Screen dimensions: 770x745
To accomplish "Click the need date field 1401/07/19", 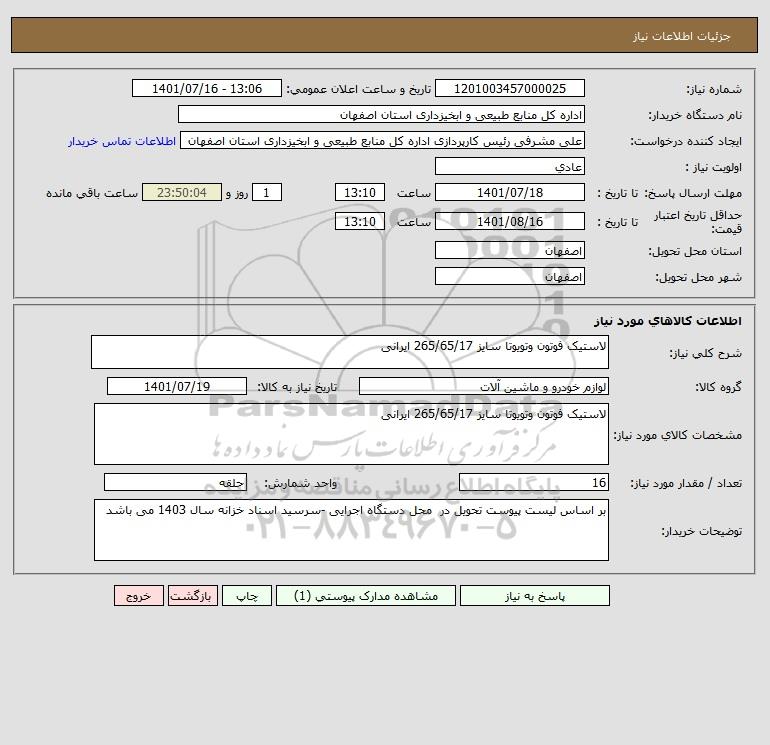I will coord(177,386).
